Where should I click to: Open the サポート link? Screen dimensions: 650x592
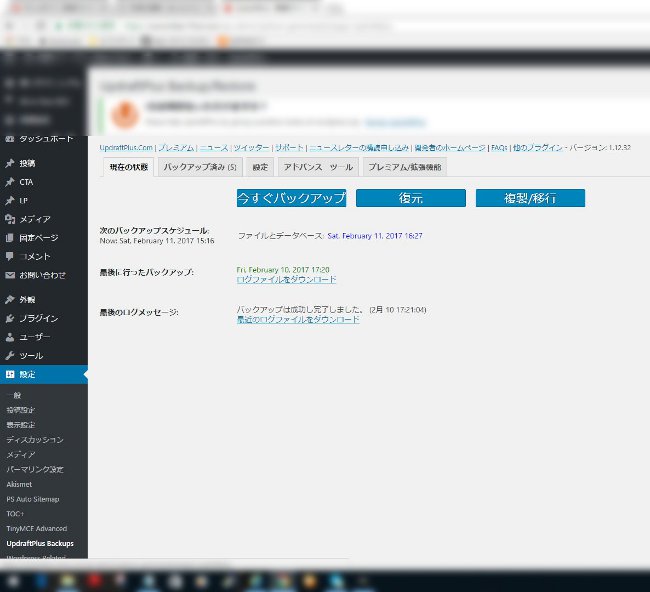[x=289, y=148]
